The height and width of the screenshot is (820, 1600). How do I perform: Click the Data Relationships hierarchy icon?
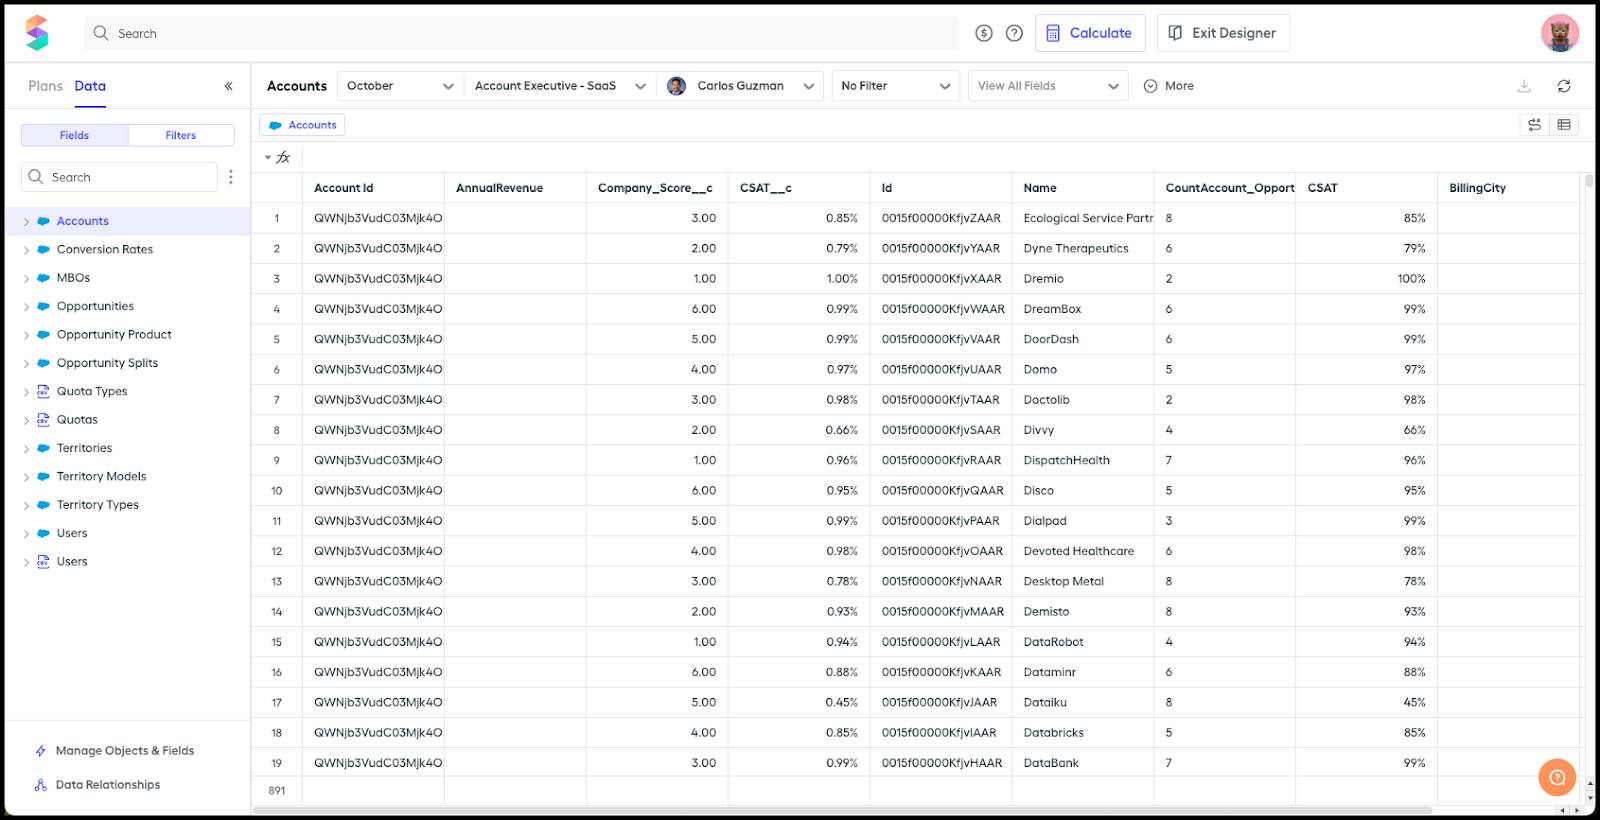pos(41,785)
